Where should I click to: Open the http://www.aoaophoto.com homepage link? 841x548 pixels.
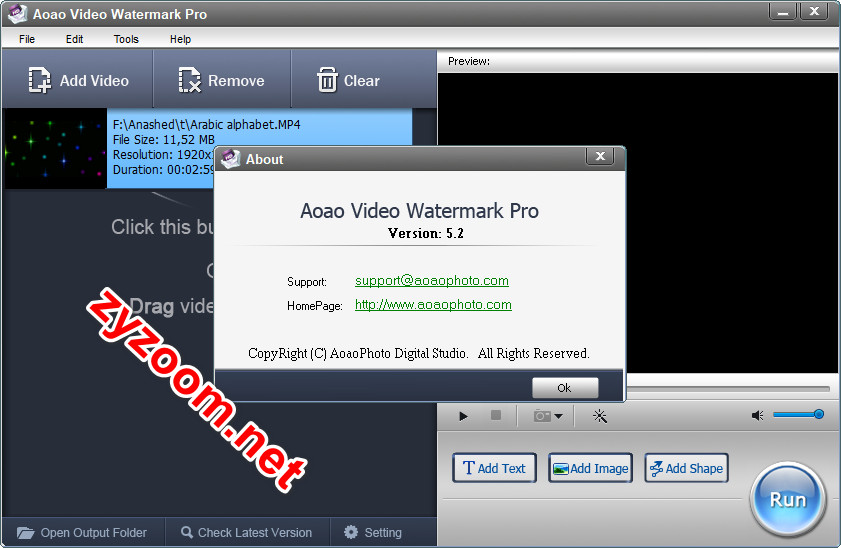433,305
